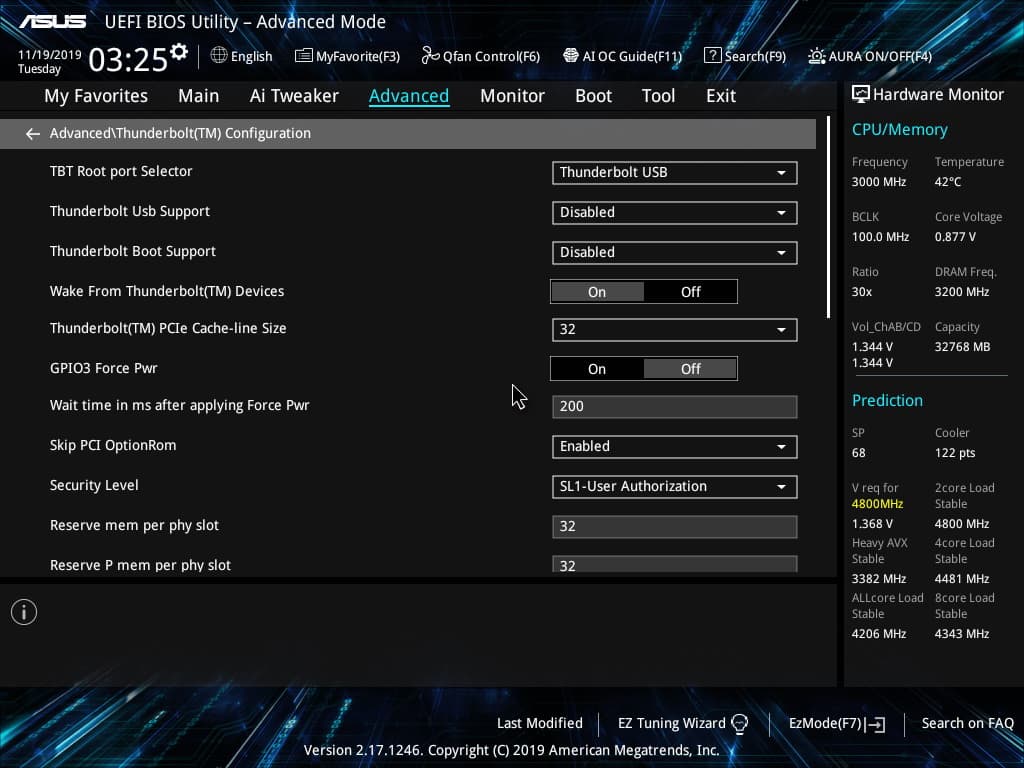Click the ASUS logo
Image resolution: width=1024 pixels, height=768 pixels.
(x=52, y=22)
